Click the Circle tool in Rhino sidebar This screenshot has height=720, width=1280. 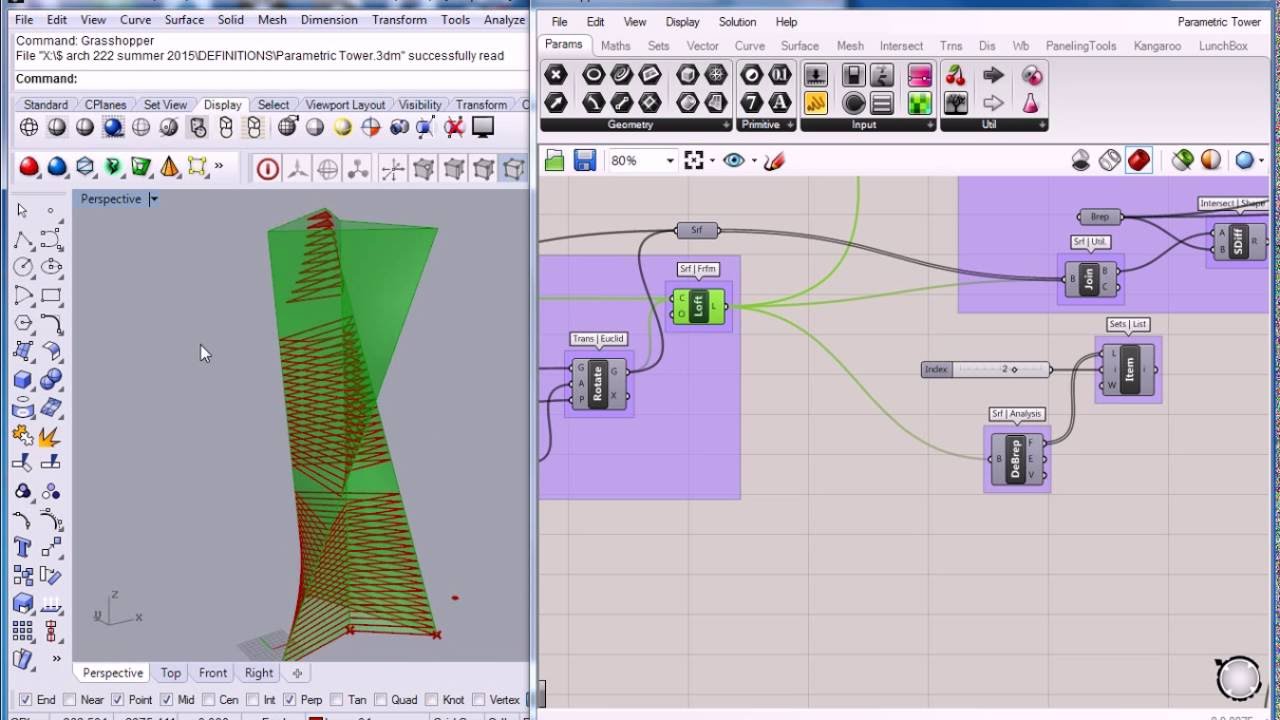point(23,268)
